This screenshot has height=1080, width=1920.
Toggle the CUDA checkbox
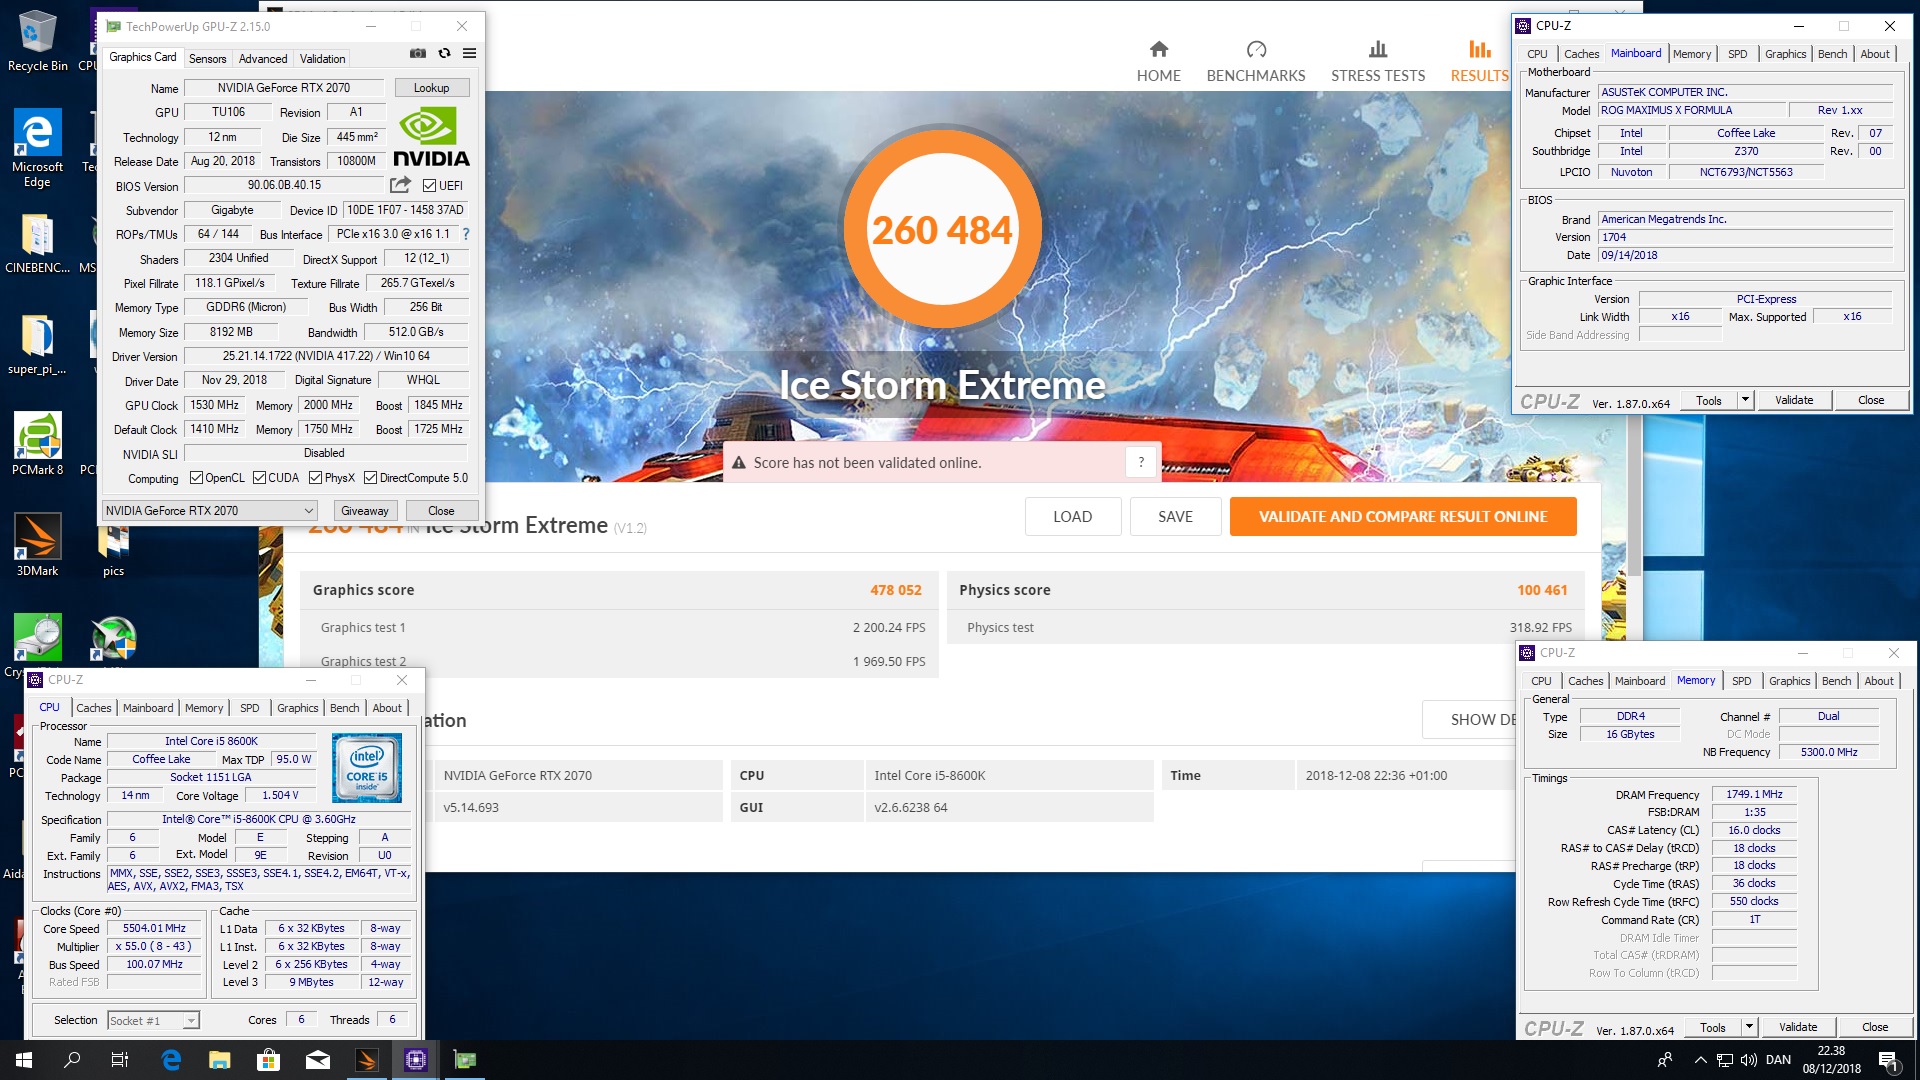[x=259, y=478]
